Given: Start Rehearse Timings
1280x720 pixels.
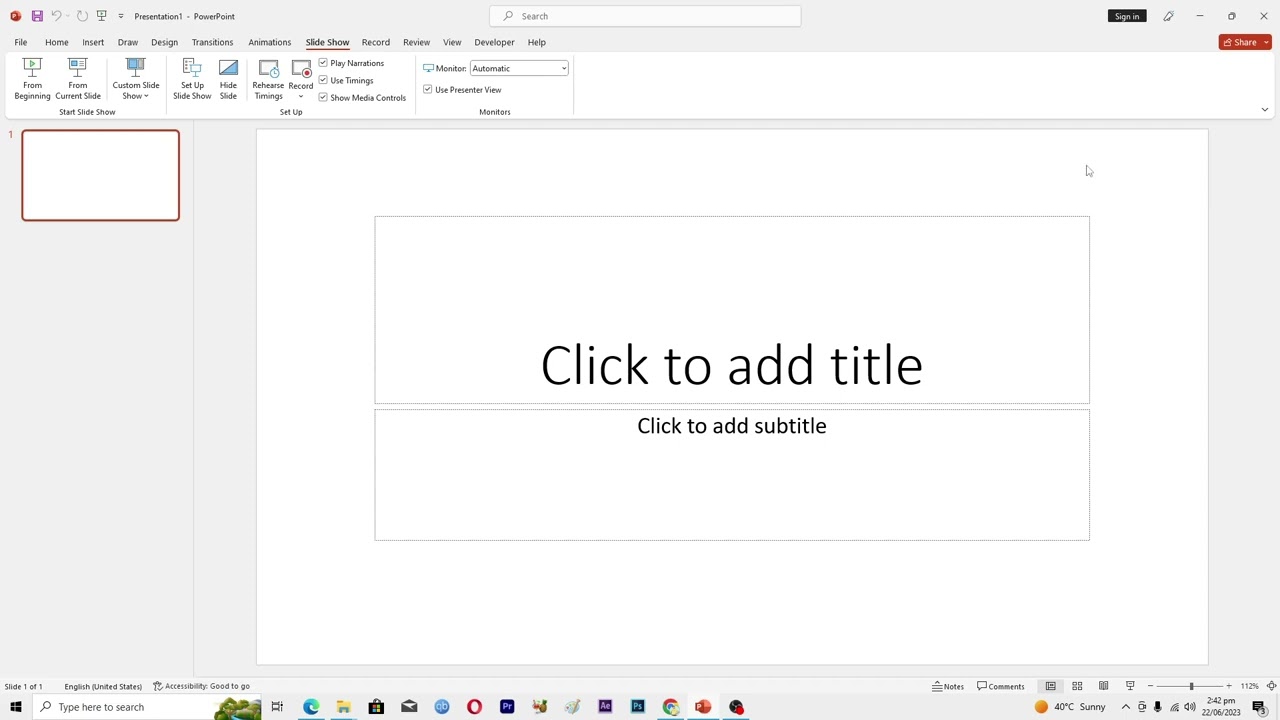Looking at the screenshot, I should (268, 79).
